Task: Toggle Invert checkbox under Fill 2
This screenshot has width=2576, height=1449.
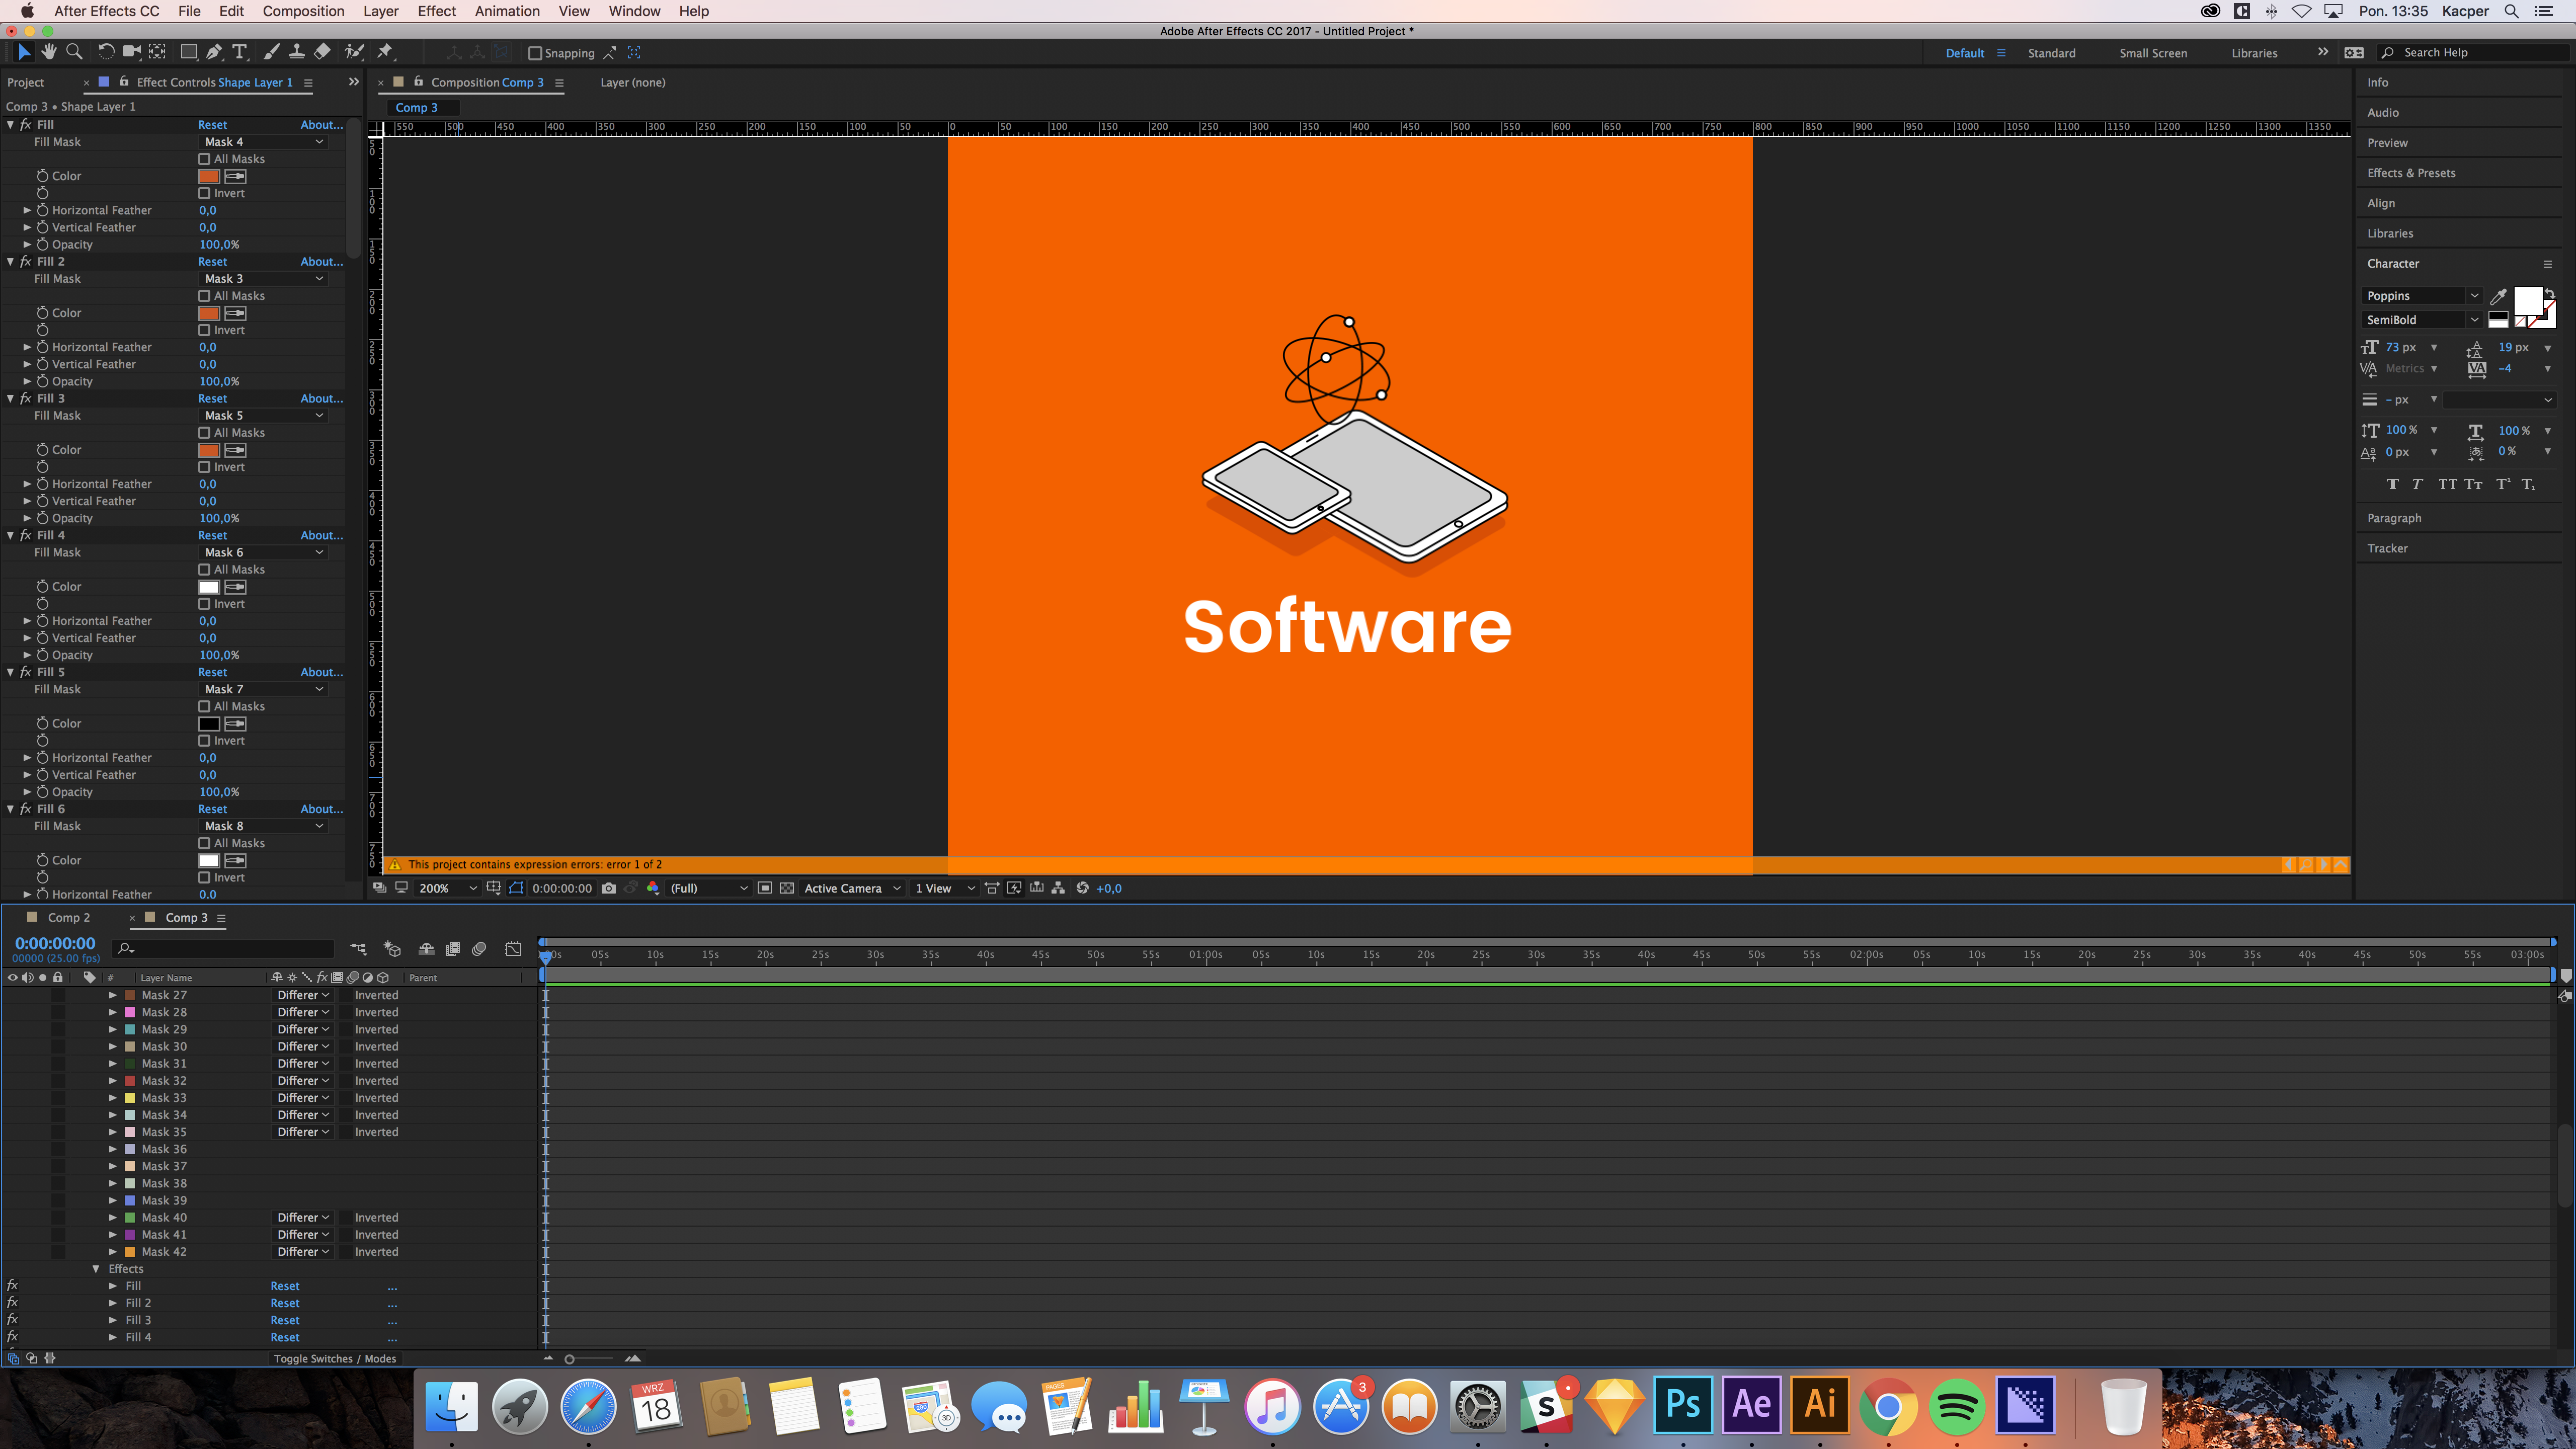Action: [x=205, y=330]
